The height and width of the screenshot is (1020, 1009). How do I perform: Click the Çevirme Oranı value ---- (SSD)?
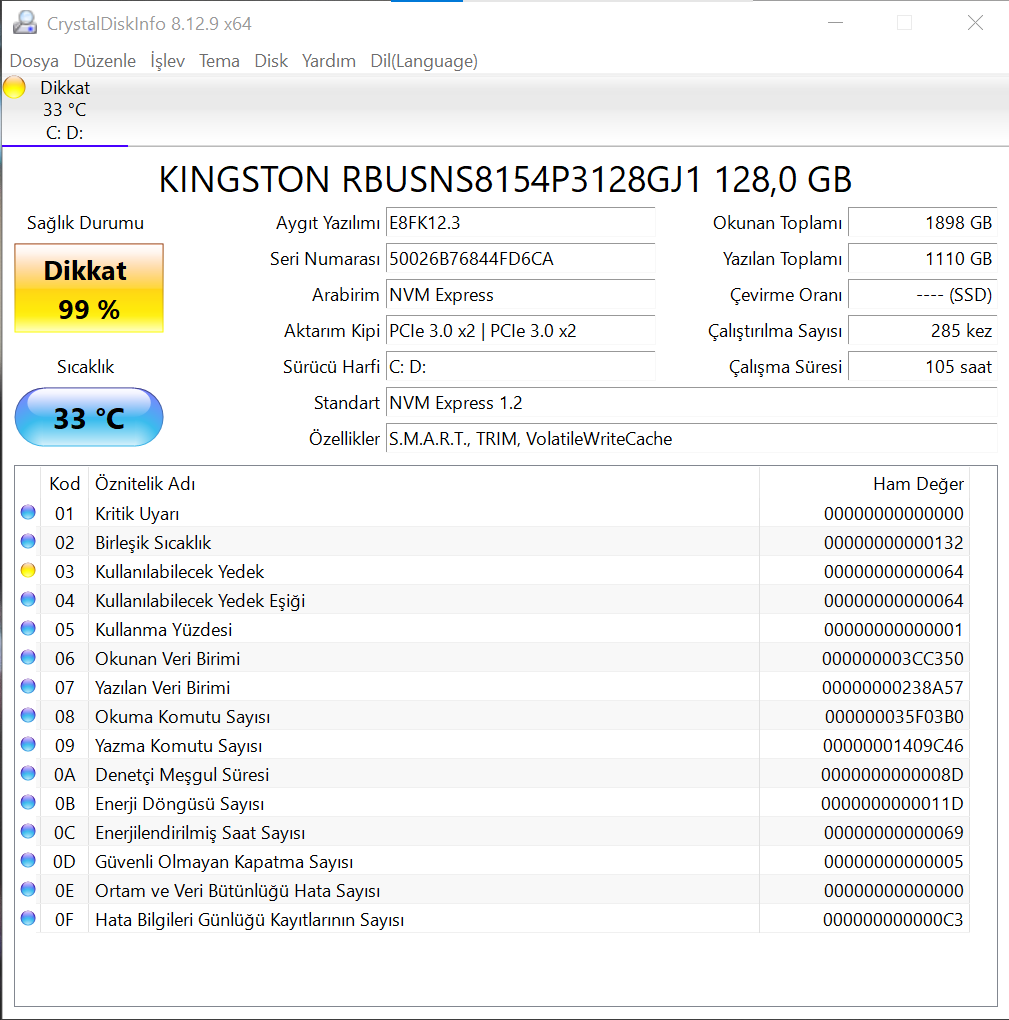click(923, 295)
